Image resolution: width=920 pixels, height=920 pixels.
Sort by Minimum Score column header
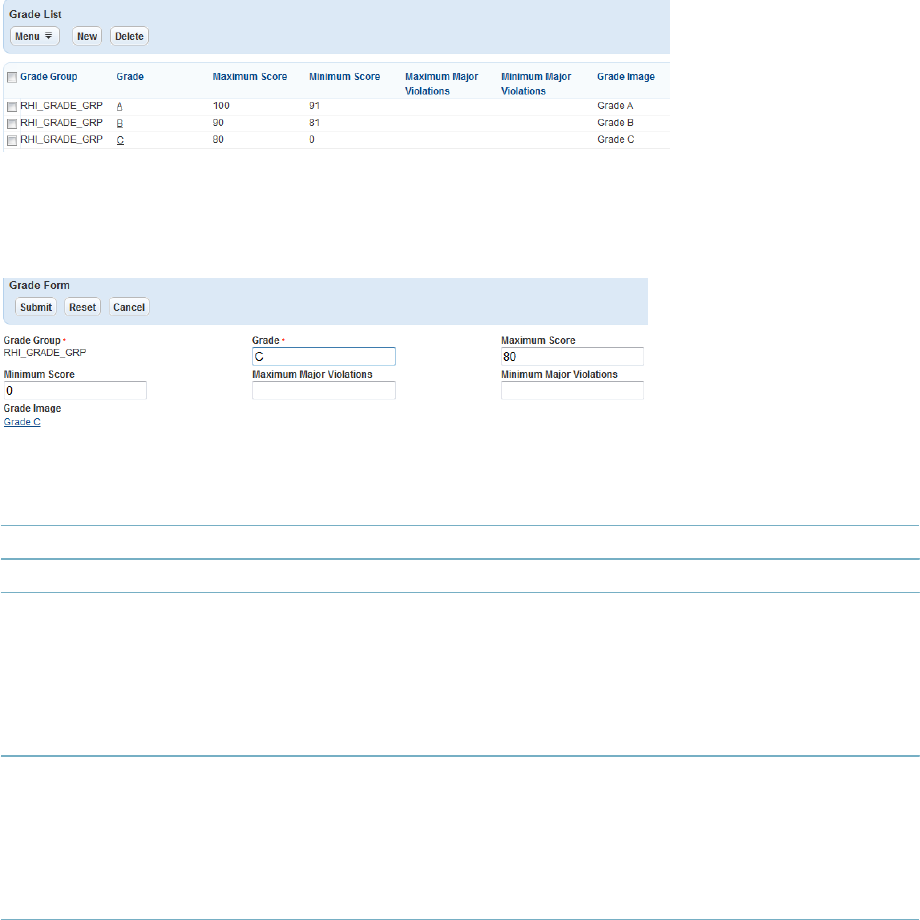tap(344, 77)
